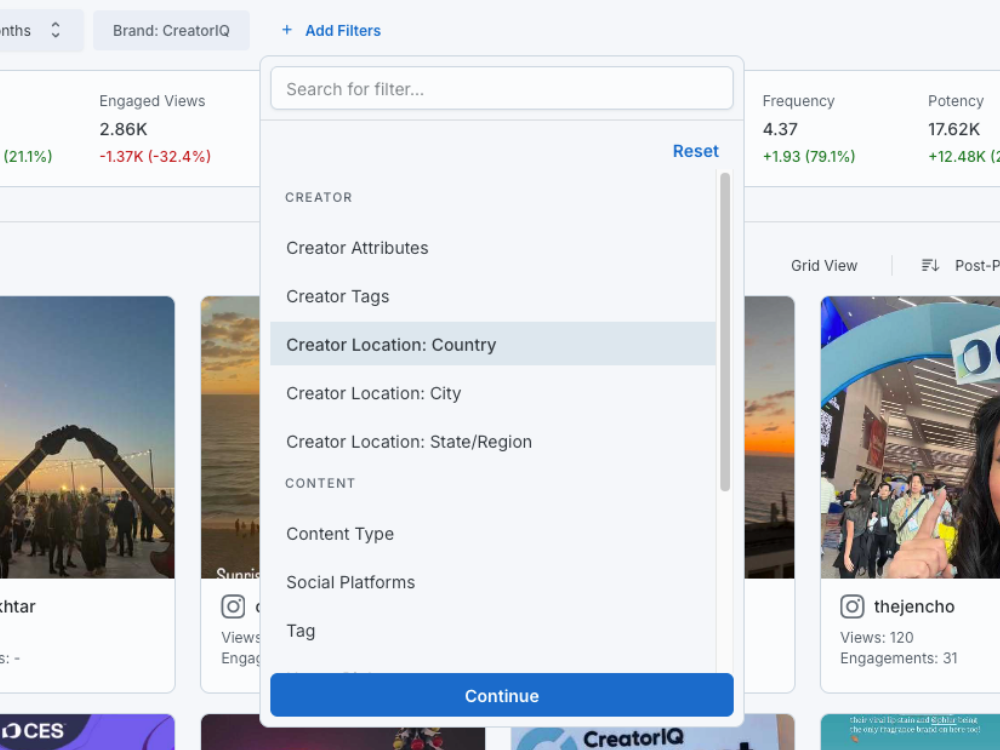Viewport: 1000px width, 750px height.
Task: Click the Search for filter field
Action: [x=501, y=89]
